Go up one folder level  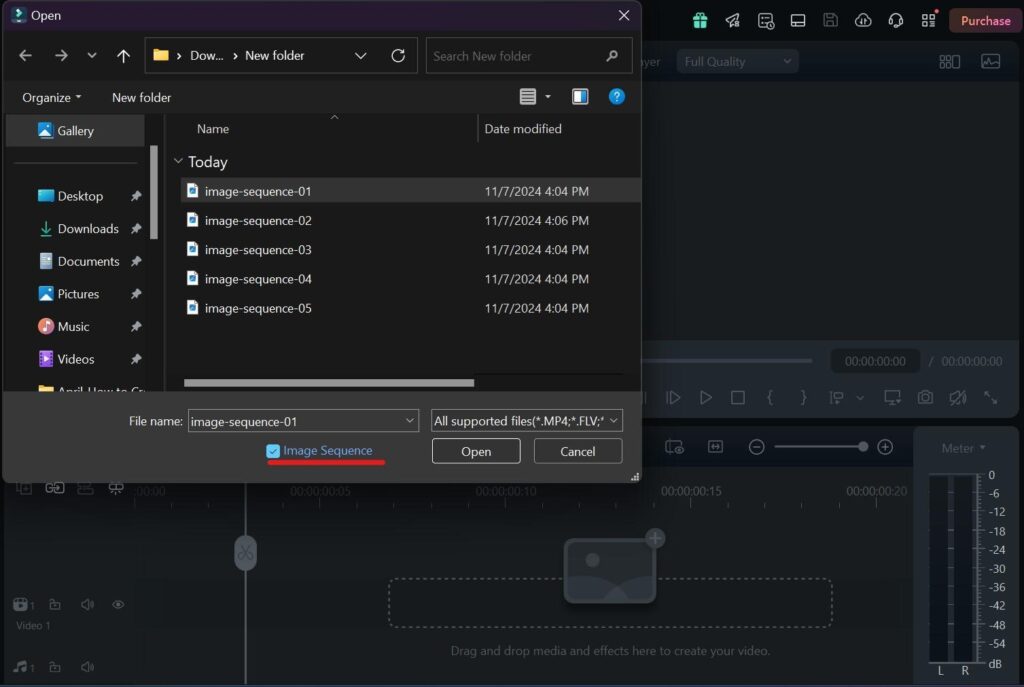pos(123,56)
